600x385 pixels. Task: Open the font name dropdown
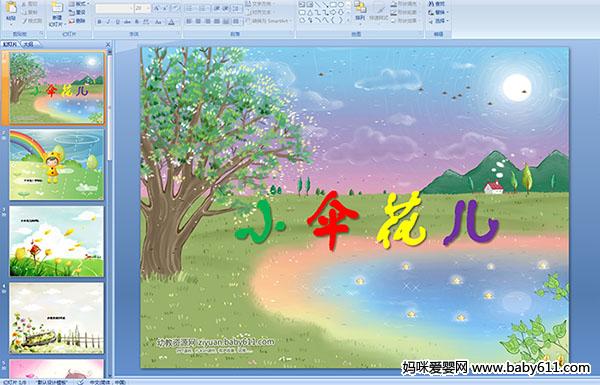point(131,8)
